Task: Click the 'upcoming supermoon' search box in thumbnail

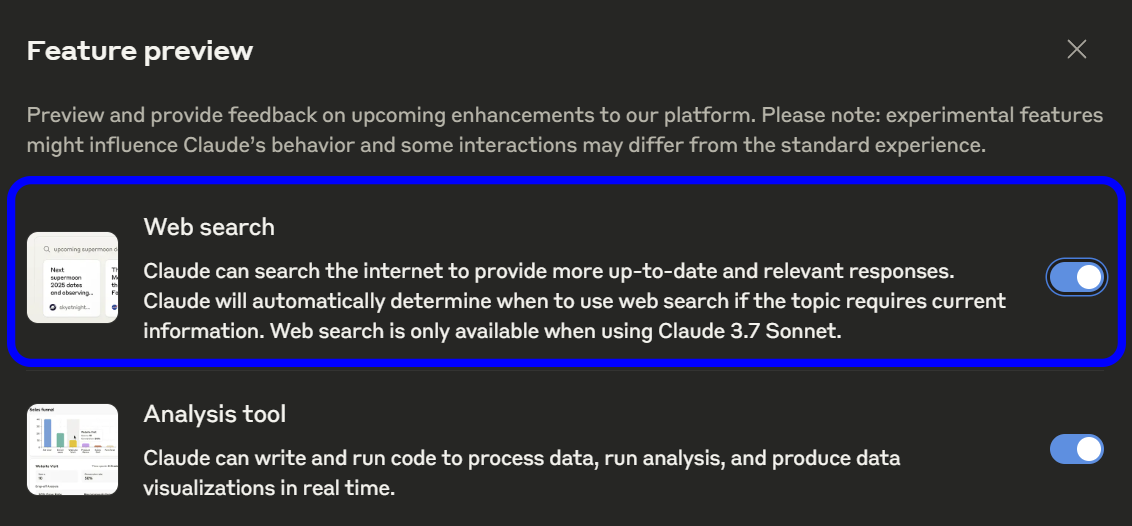Action: coord(80,249)
